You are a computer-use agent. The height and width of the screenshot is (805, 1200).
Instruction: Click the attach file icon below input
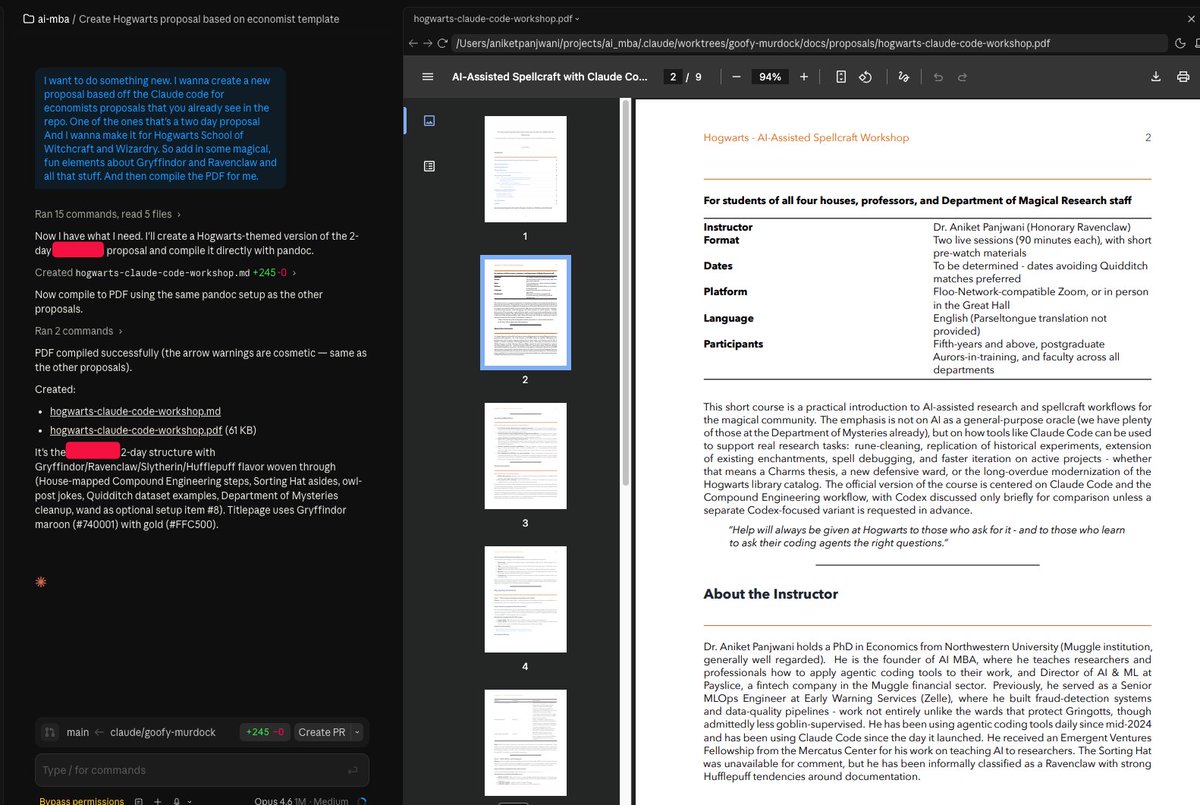click(x=139, y=801)
